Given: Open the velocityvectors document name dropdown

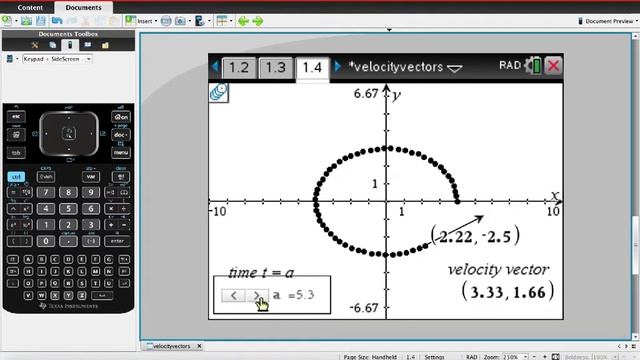Looking at the screenshot, I should tap(455, 68).
